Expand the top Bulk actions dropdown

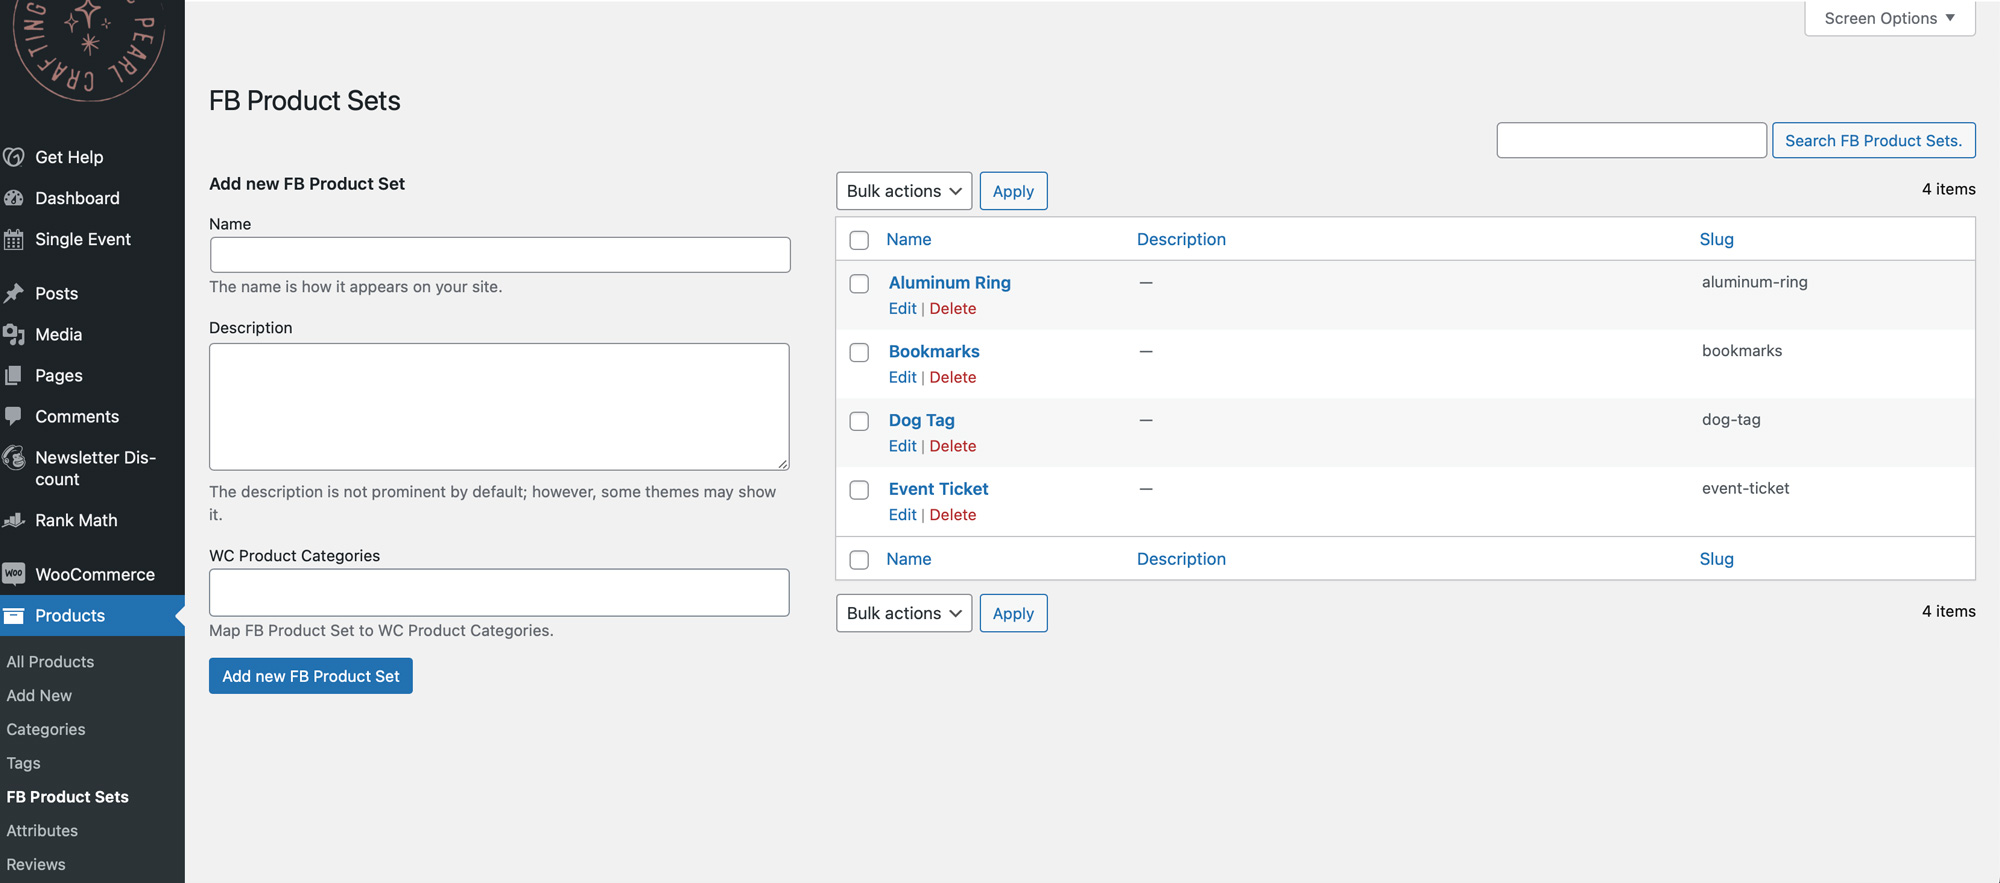tap(903, 191)
